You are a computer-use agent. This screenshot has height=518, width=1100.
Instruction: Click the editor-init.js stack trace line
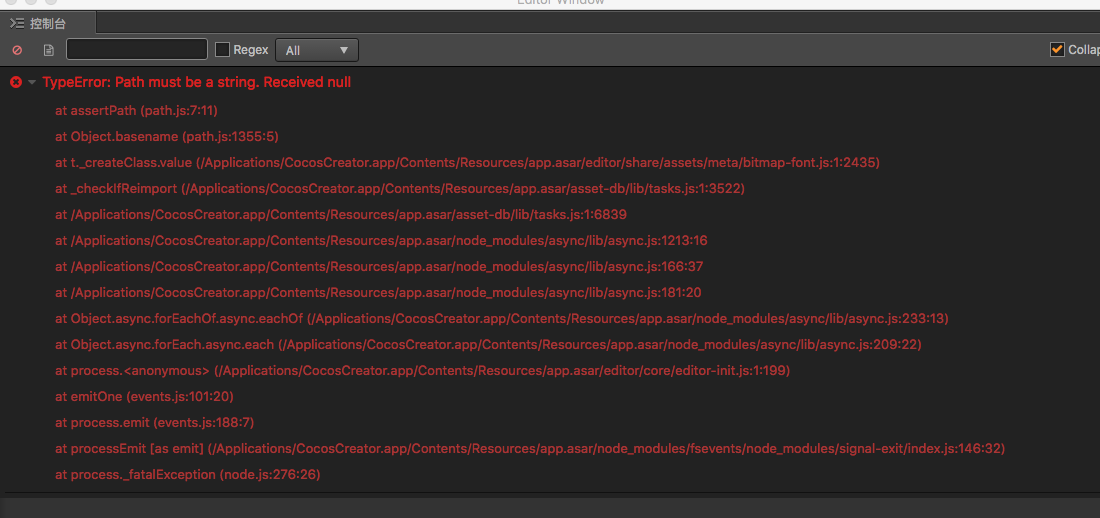pyautogui.click(x=422, y=370)
